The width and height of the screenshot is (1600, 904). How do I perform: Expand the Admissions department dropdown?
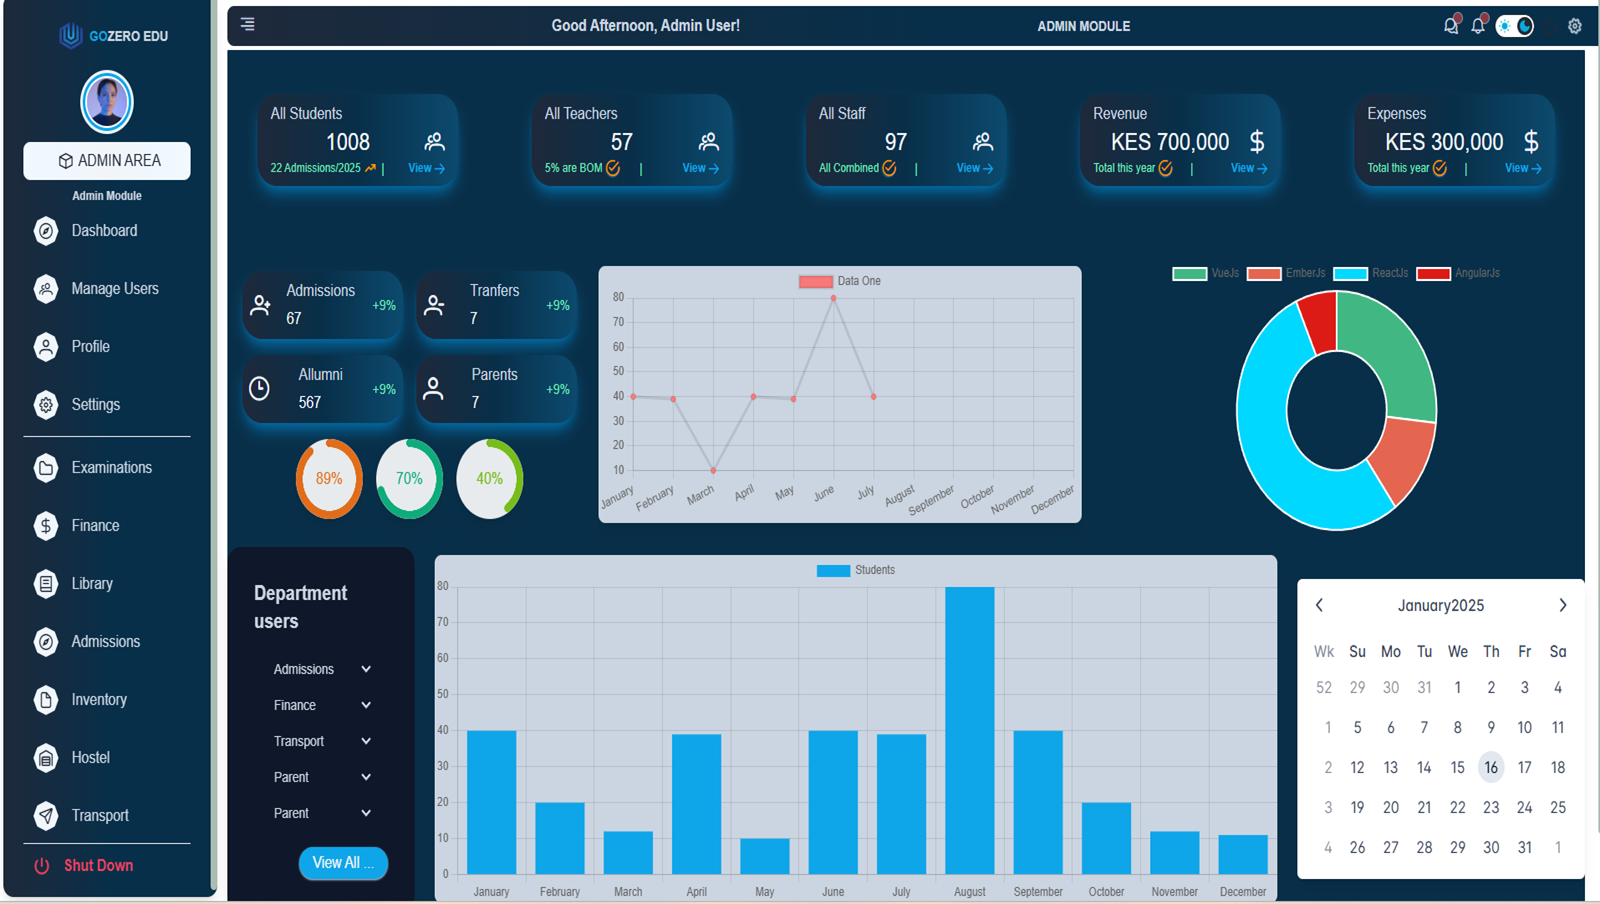tap(365, 669)
